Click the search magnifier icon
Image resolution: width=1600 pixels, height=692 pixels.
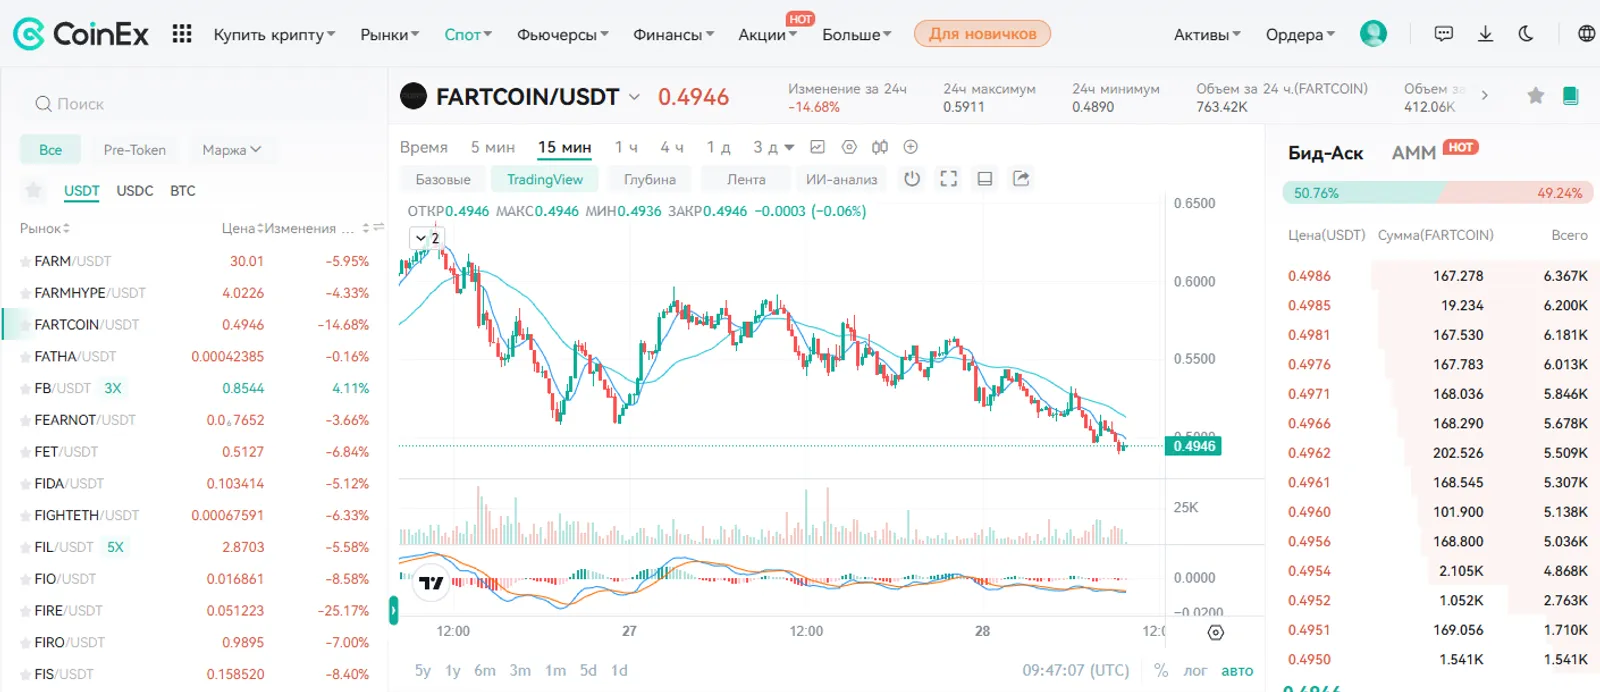(x=43, y=104)
